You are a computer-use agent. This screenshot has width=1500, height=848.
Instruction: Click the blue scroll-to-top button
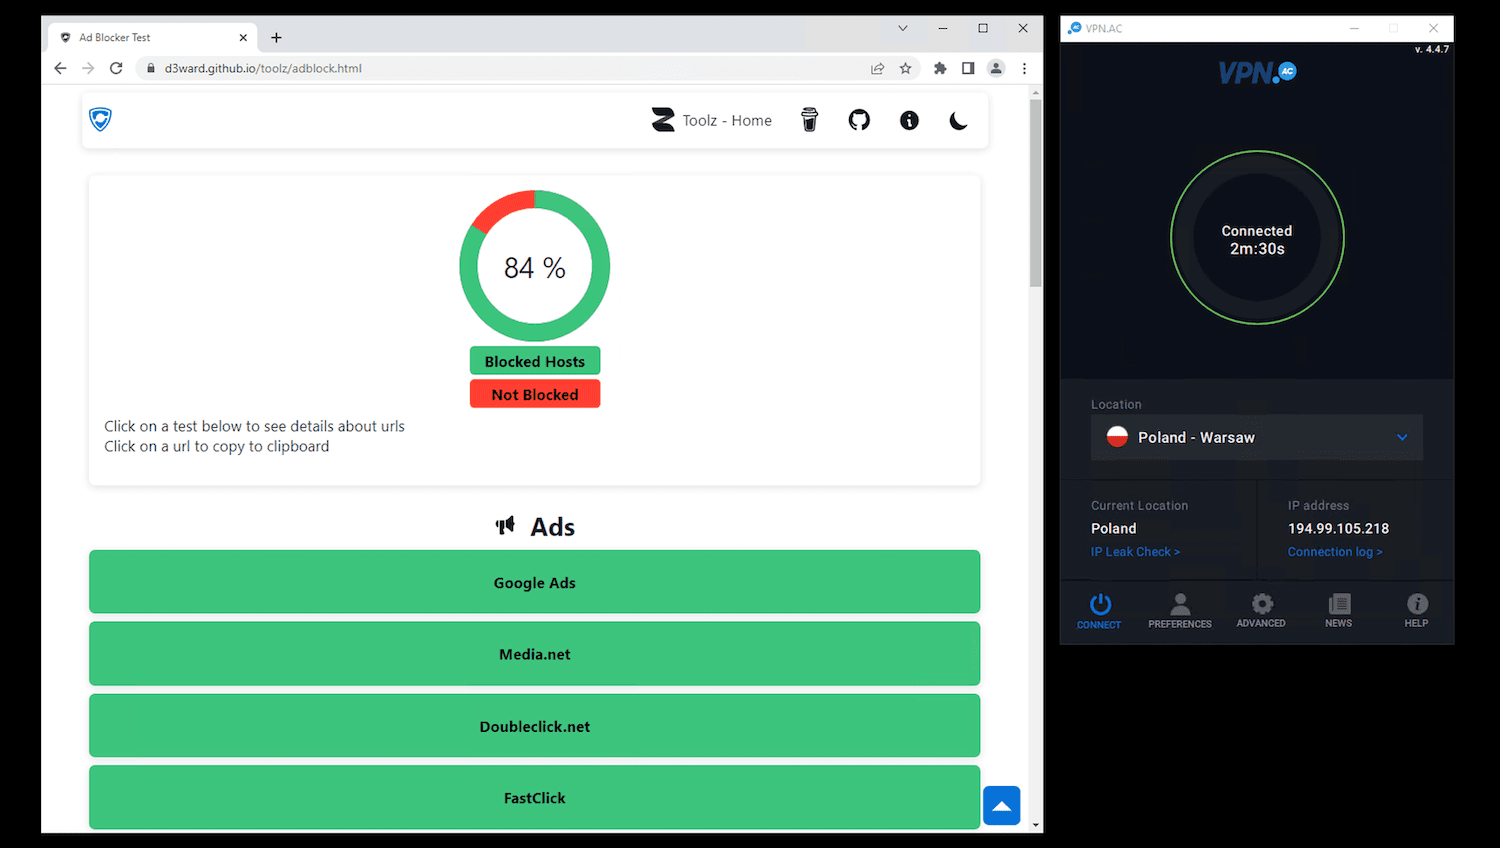pos(1001,805)
